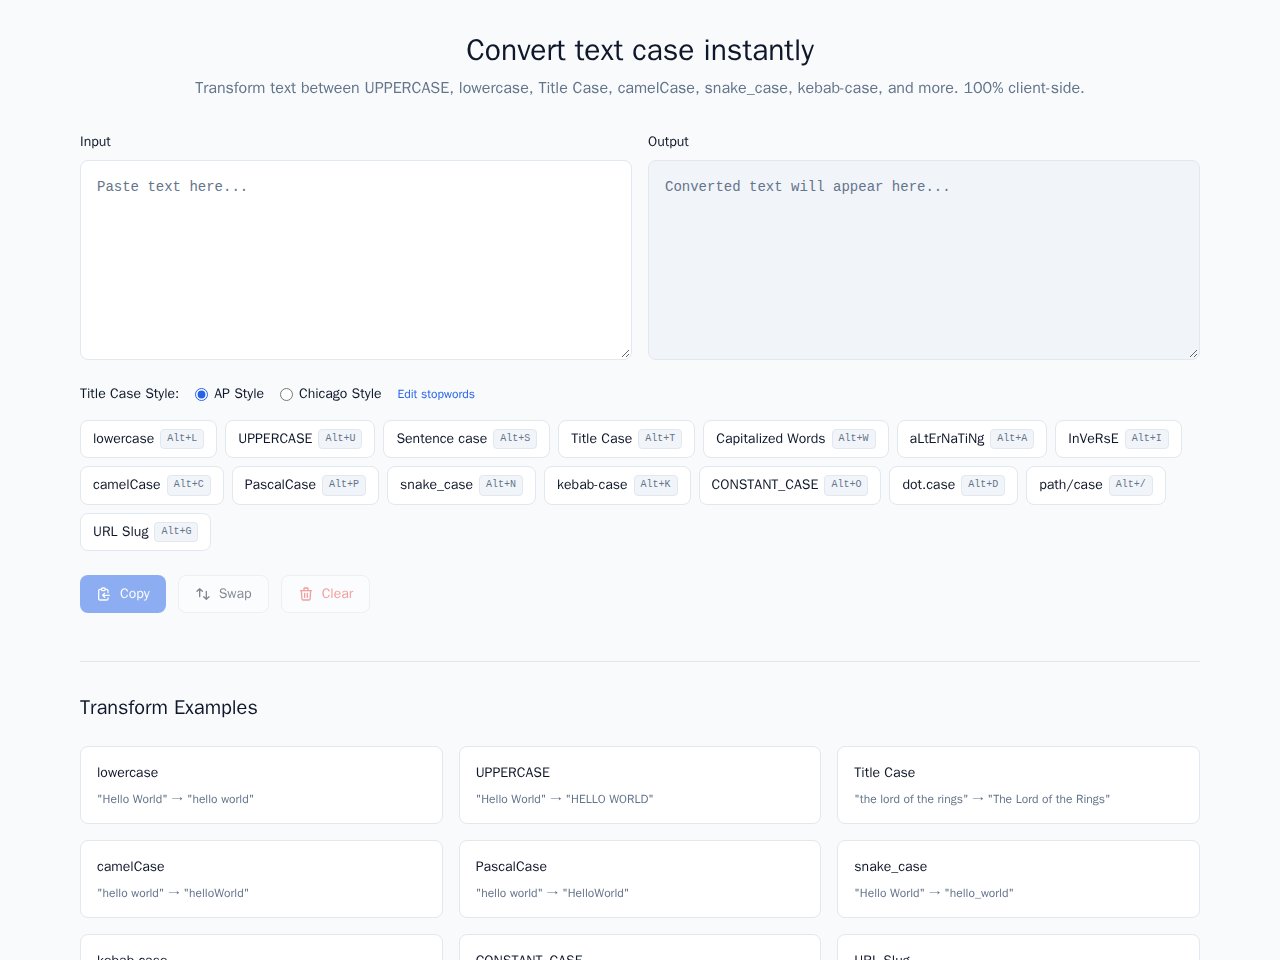
Task: Click the lowercase example card
Action: pyautogui.click(x=261, y=785)
